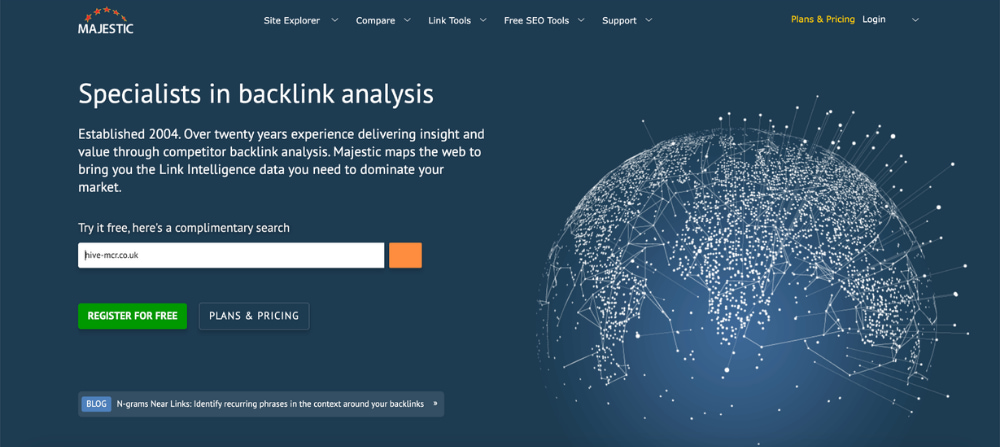Expand the chevron next to Site Explorer
The image size is (1000, 447).
tap(335, 20)
